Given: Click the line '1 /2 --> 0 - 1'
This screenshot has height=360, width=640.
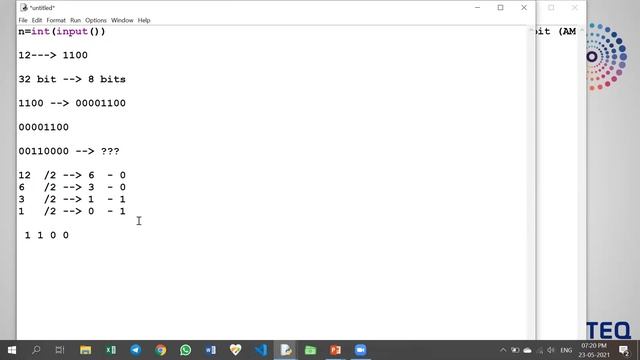Looking at the screenshot, I should pos(72,211).
